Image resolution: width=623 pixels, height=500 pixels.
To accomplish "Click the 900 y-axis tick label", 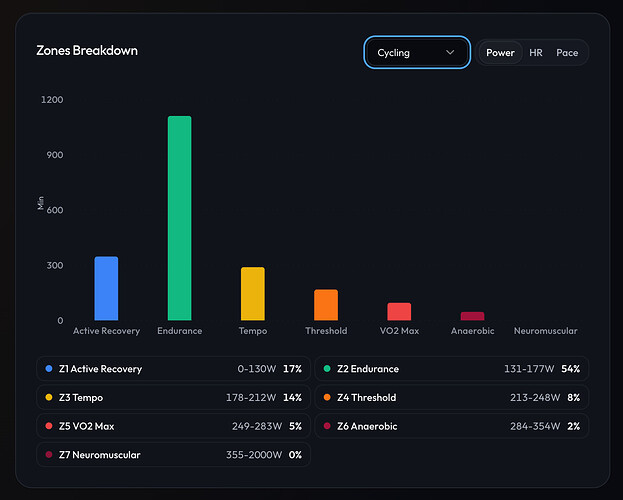I will pyautogui.click(x=55, y=155).
